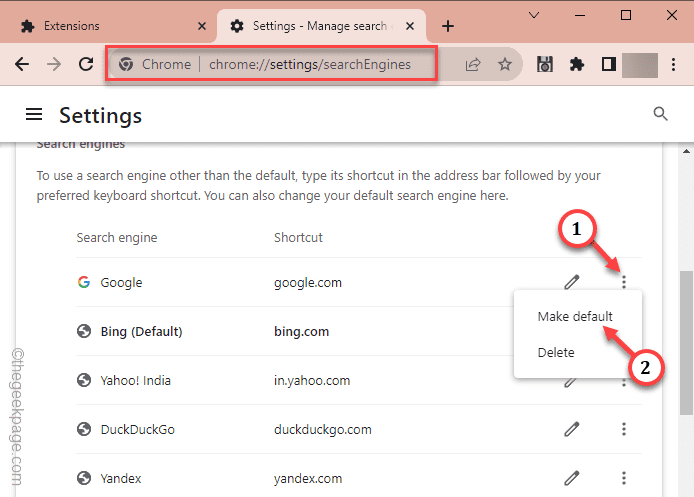Select the Settings - Manage search tab

[321, 26]
